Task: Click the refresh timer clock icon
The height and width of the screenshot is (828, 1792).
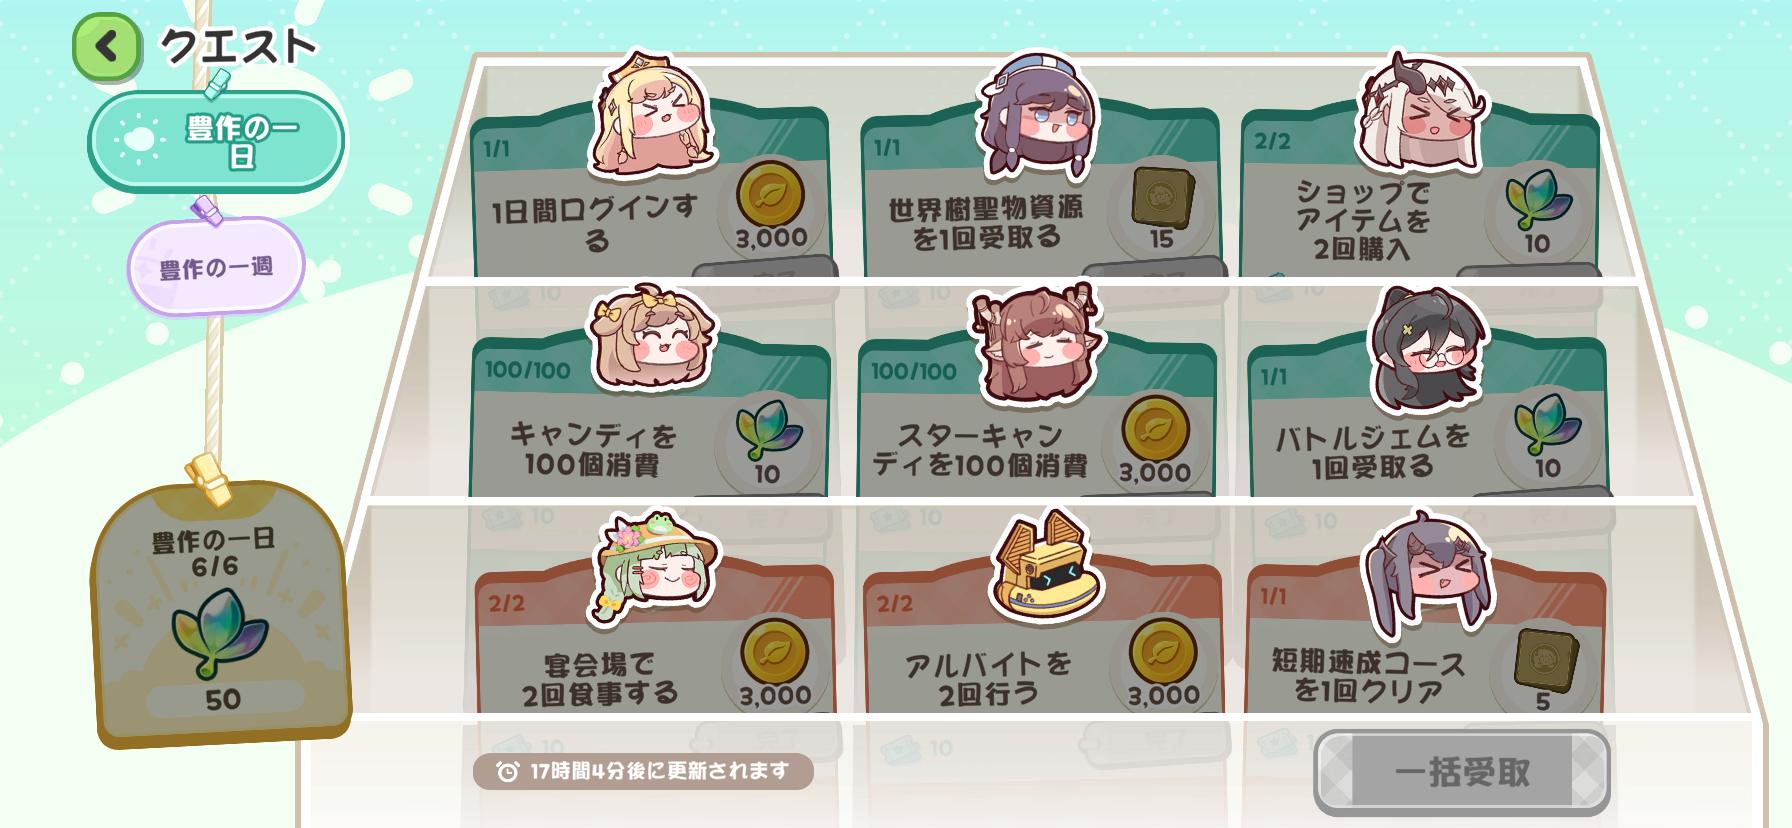Action: (x=508, y=771)
